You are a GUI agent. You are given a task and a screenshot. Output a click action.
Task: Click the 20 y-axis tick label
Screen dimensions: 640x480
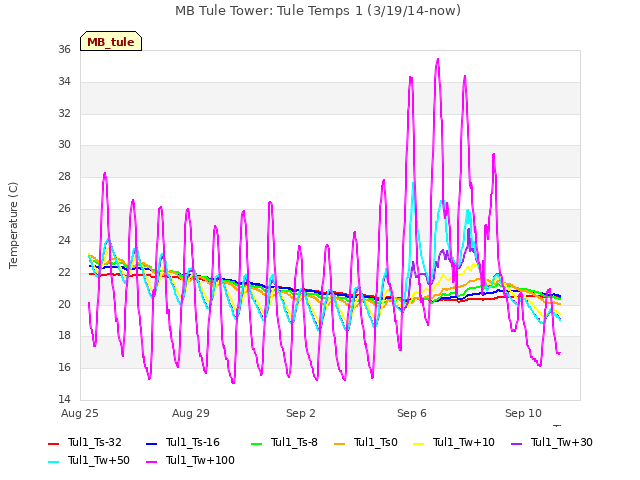click(x=64, y=304)
